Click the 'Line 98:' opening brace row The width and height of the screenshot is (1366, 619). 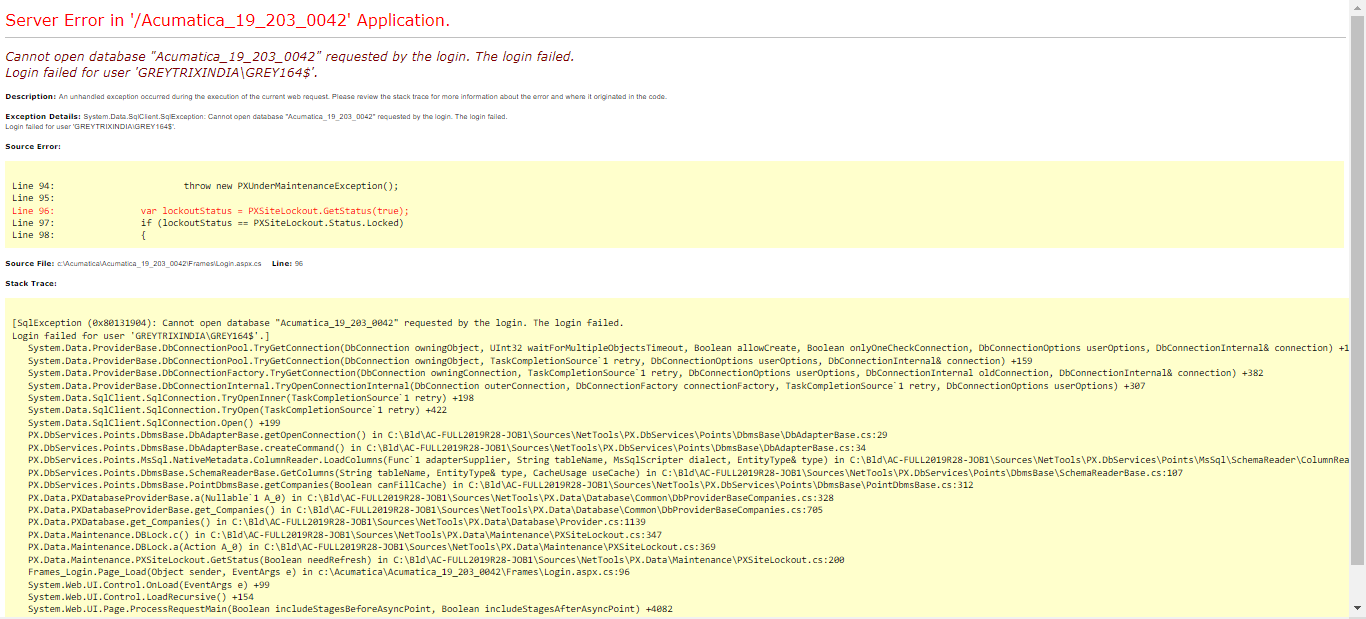click(x=79, y=236)
